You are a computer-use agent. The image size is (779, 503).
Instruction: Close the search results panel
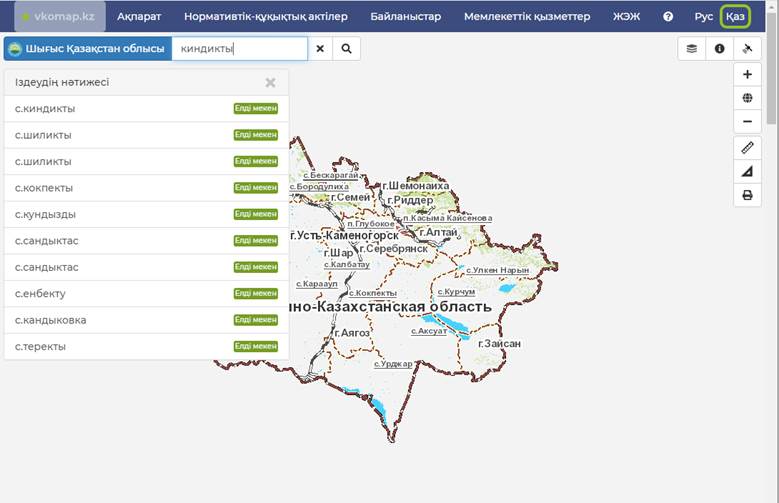pos(270,83)
